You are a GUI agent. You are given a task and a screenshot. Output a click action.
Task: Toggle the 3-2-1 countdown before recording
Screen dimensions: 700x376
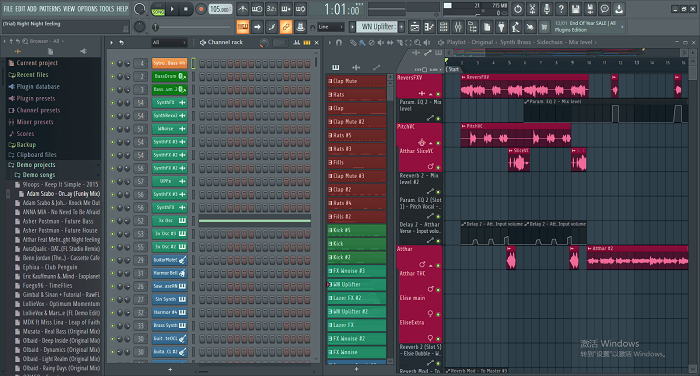point(271,8)
